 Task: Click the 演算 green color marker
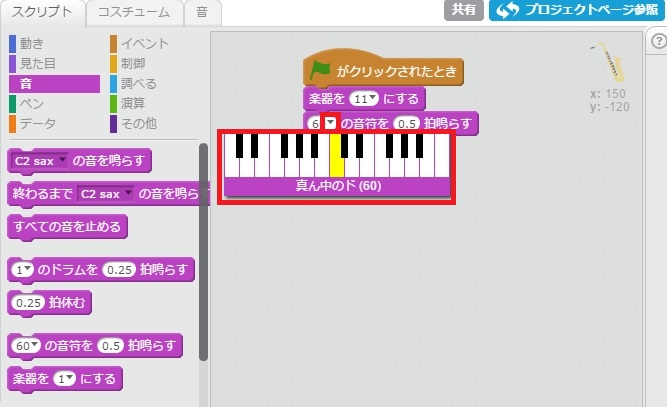113,104
